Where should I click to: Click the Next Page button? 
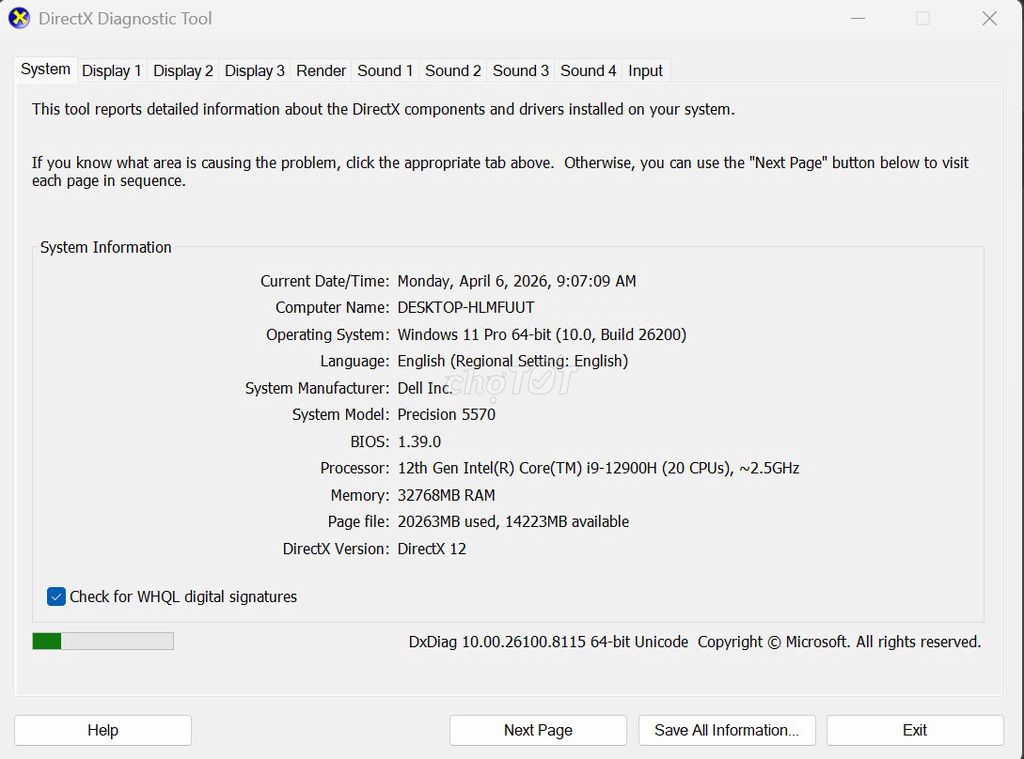tap(537, 730)
